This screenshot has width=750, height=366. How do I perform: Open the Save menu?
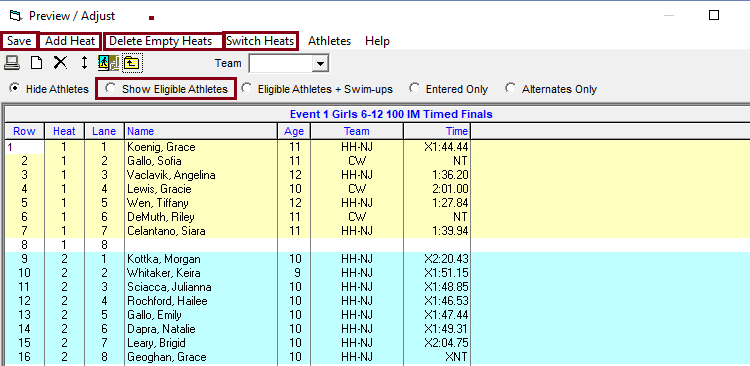click(19, 41)
